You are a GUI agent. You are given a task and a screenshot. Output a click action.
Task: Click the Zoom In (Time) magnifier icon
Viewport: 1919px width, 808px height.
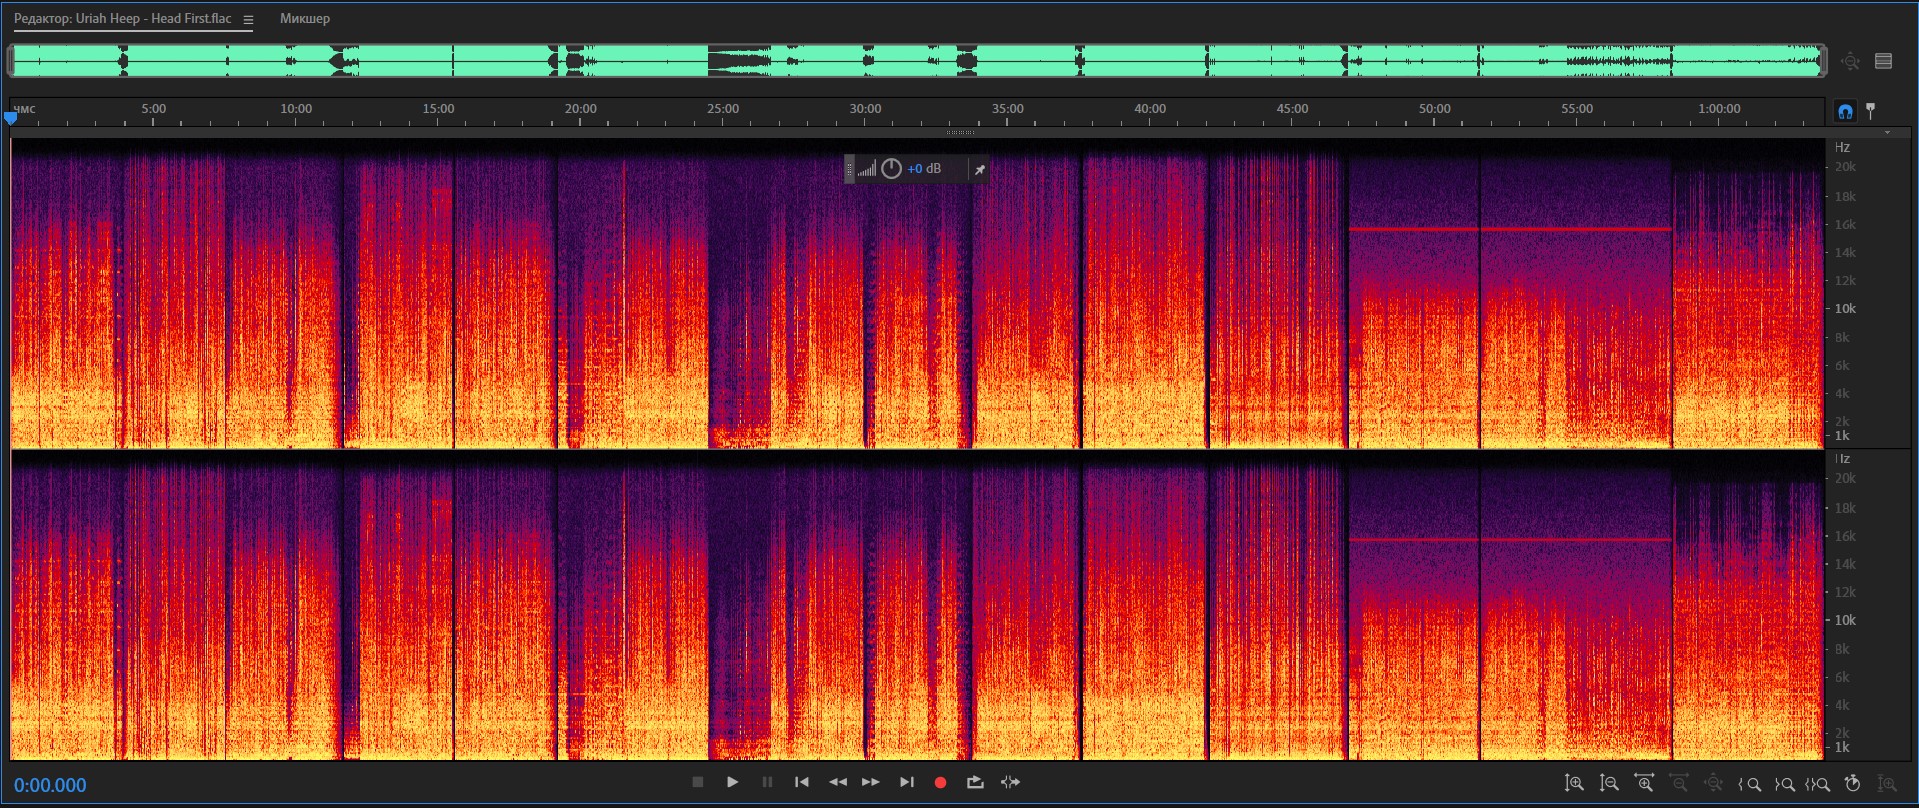tap(1644, 784)
